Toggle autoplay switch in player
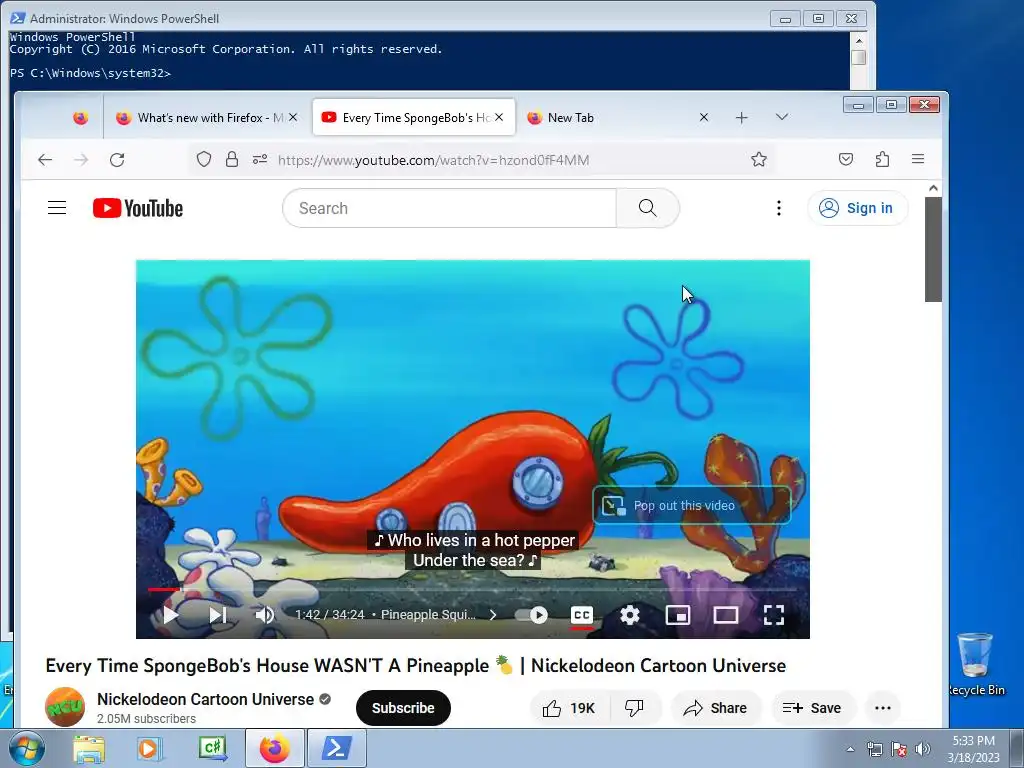The width and height of the screenshot is (1024, 768). 532,615
